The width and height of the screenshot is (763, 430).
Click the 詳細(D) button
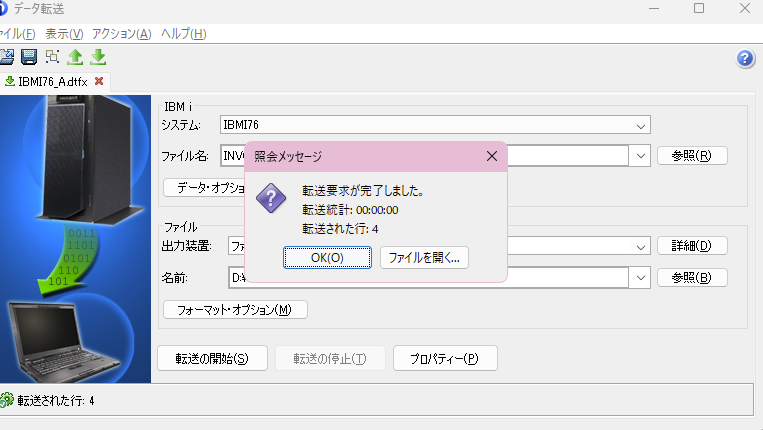[x=692, y=246]
